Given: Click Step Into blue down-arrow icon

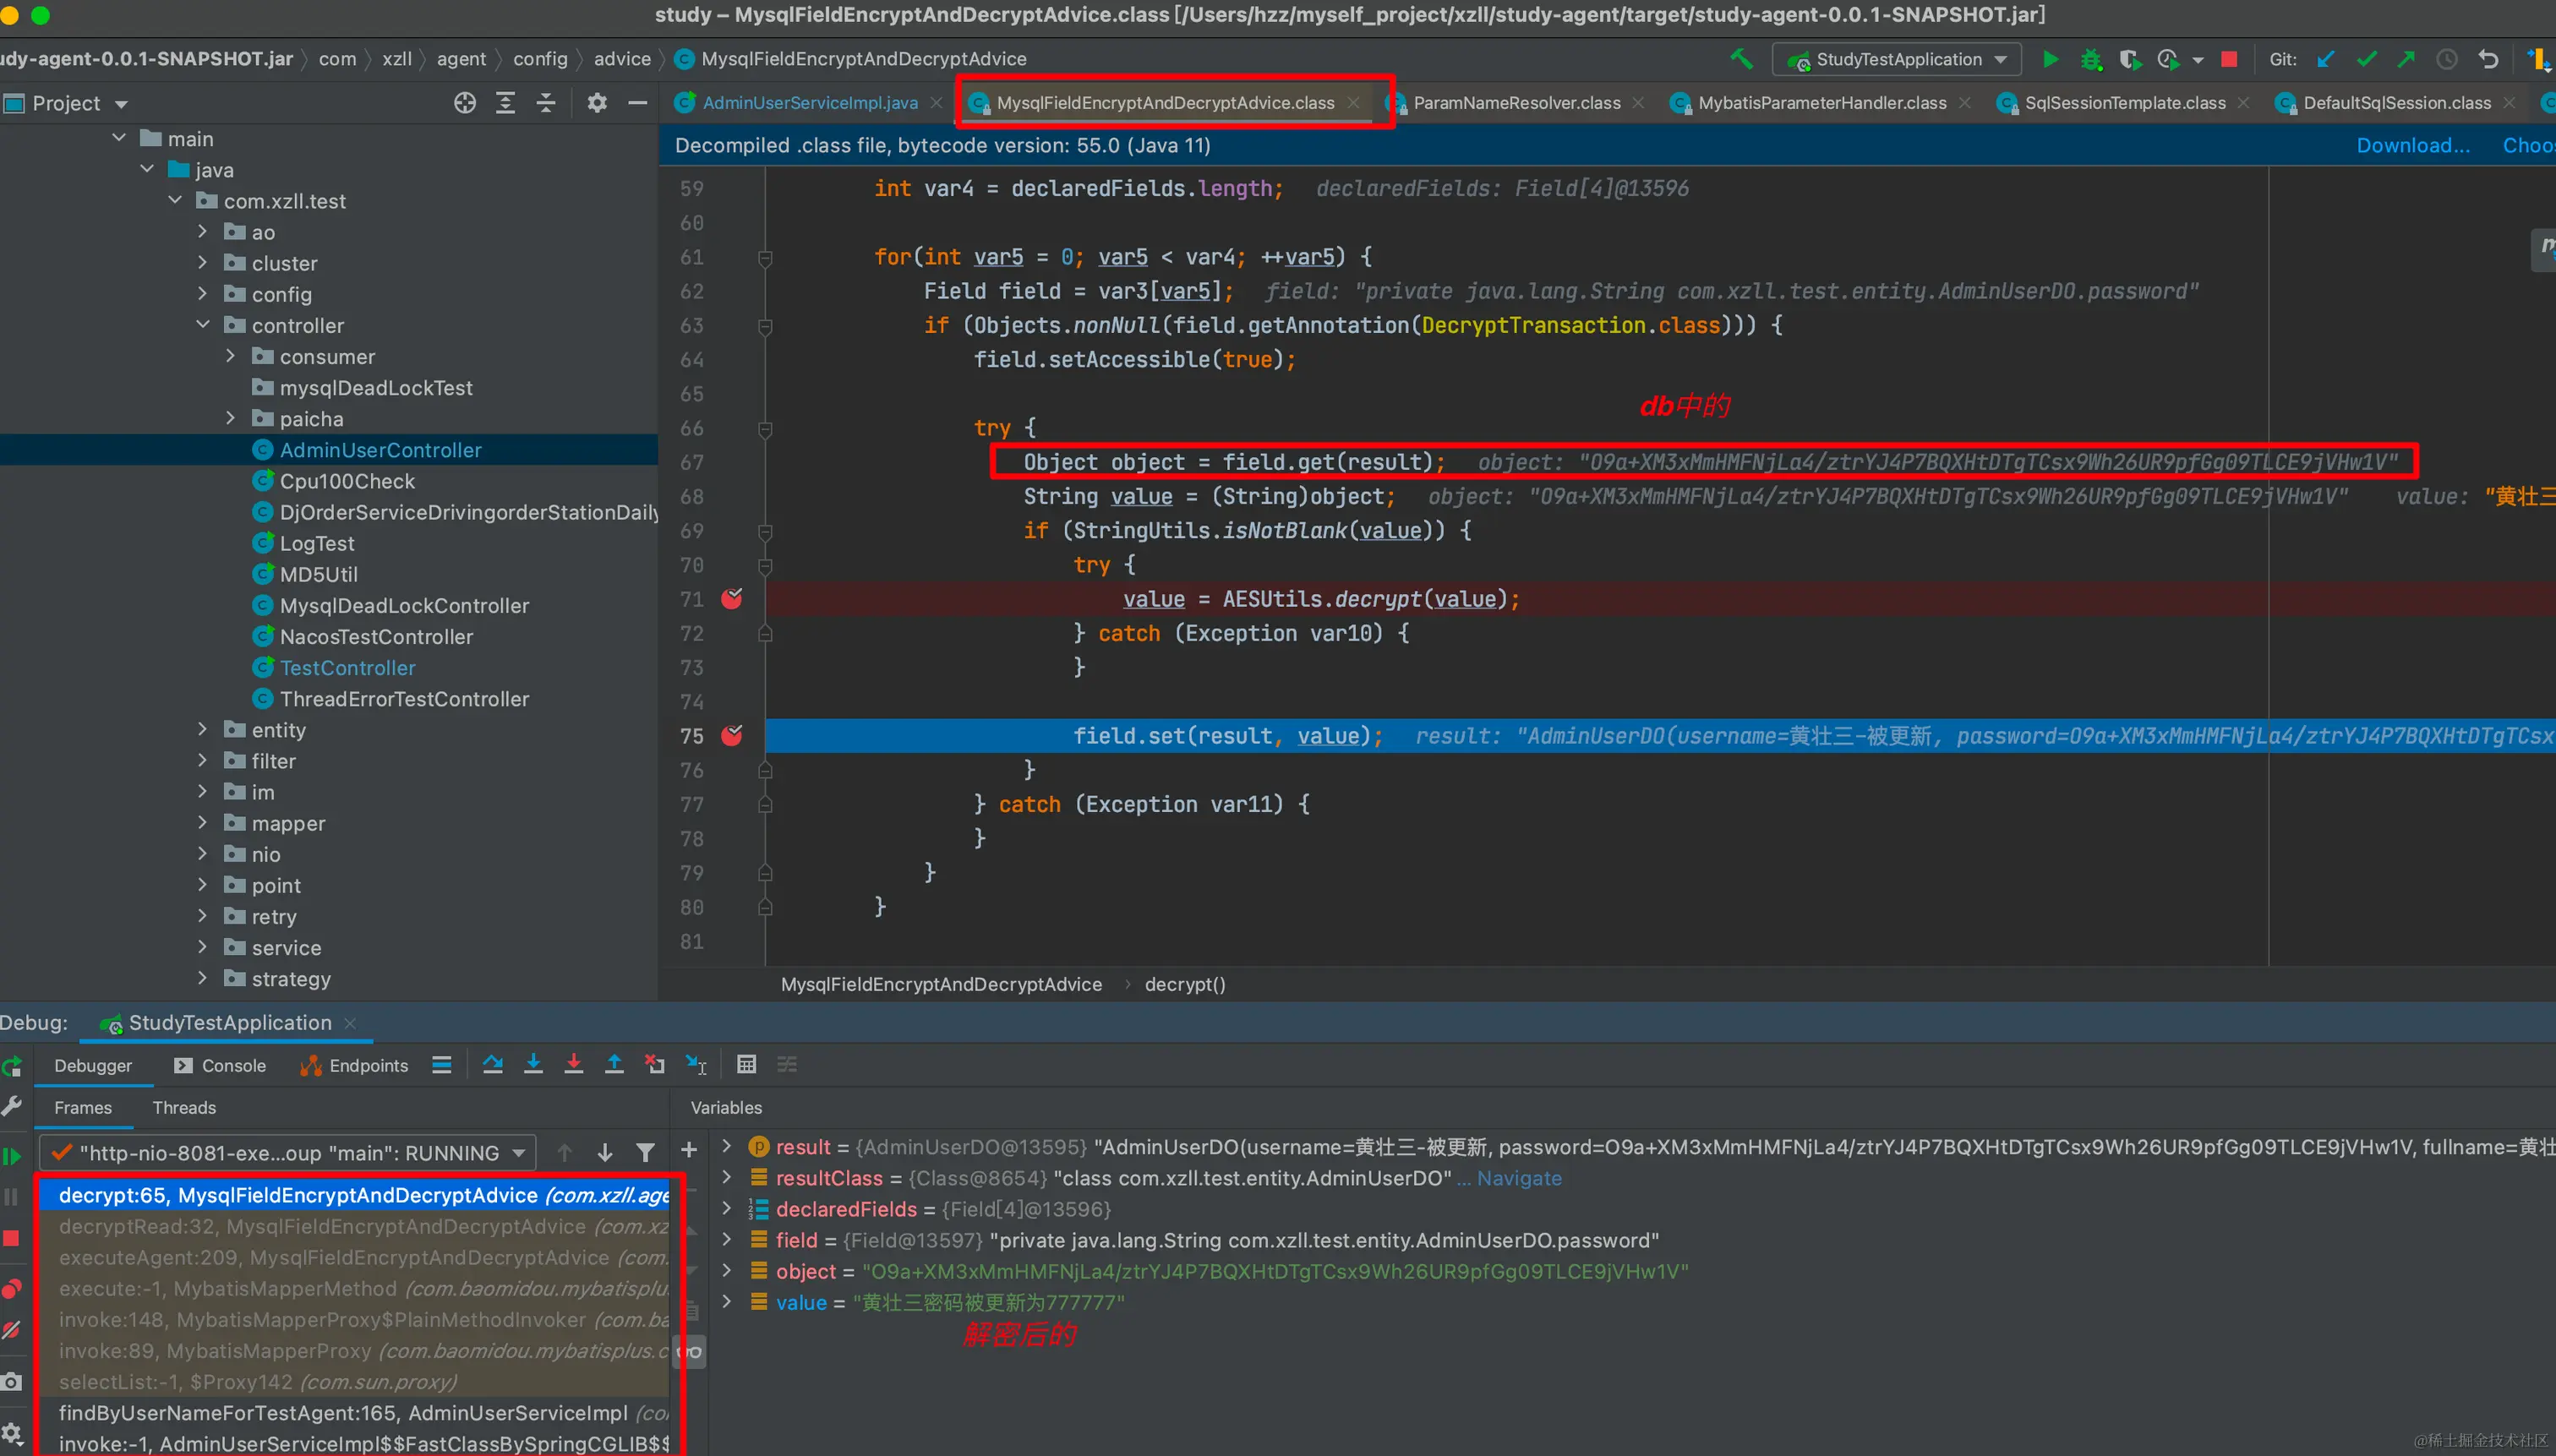Looking at the screenshot, I should [533, 1064].
